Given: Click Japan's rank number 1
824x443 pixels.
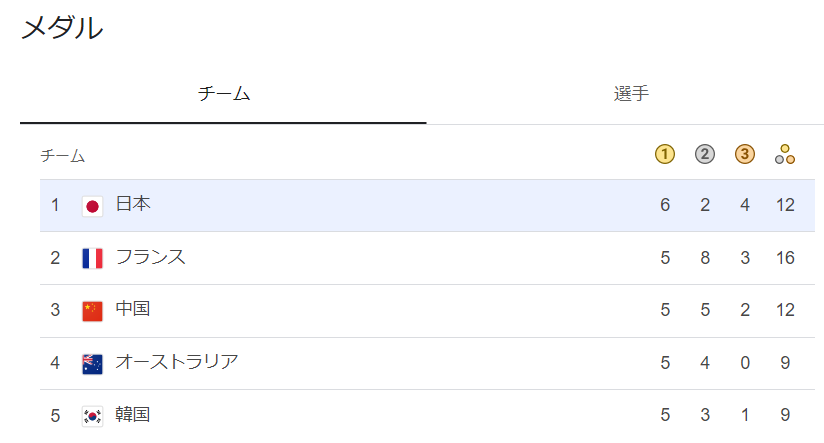Looking at the screenshot, I should (x=56, y=205).
